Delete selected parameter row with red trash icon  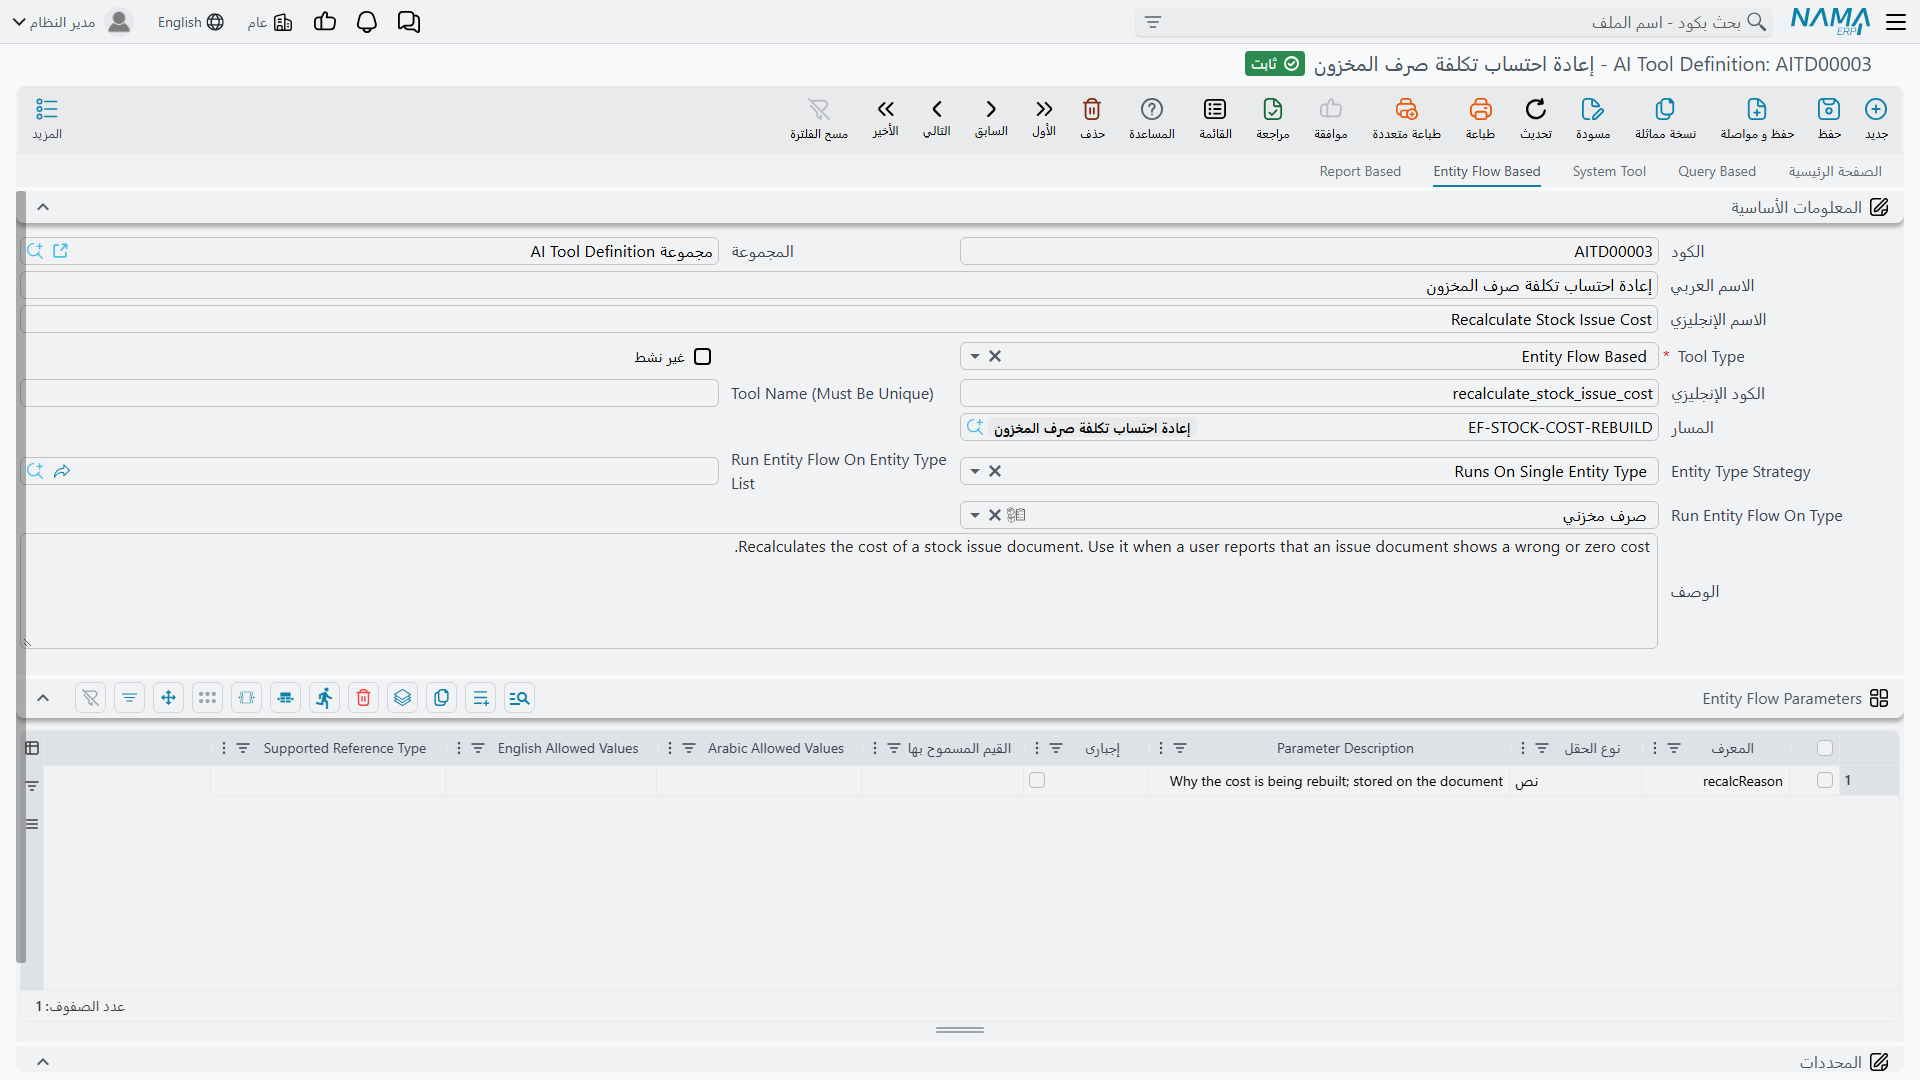(364, 698)
